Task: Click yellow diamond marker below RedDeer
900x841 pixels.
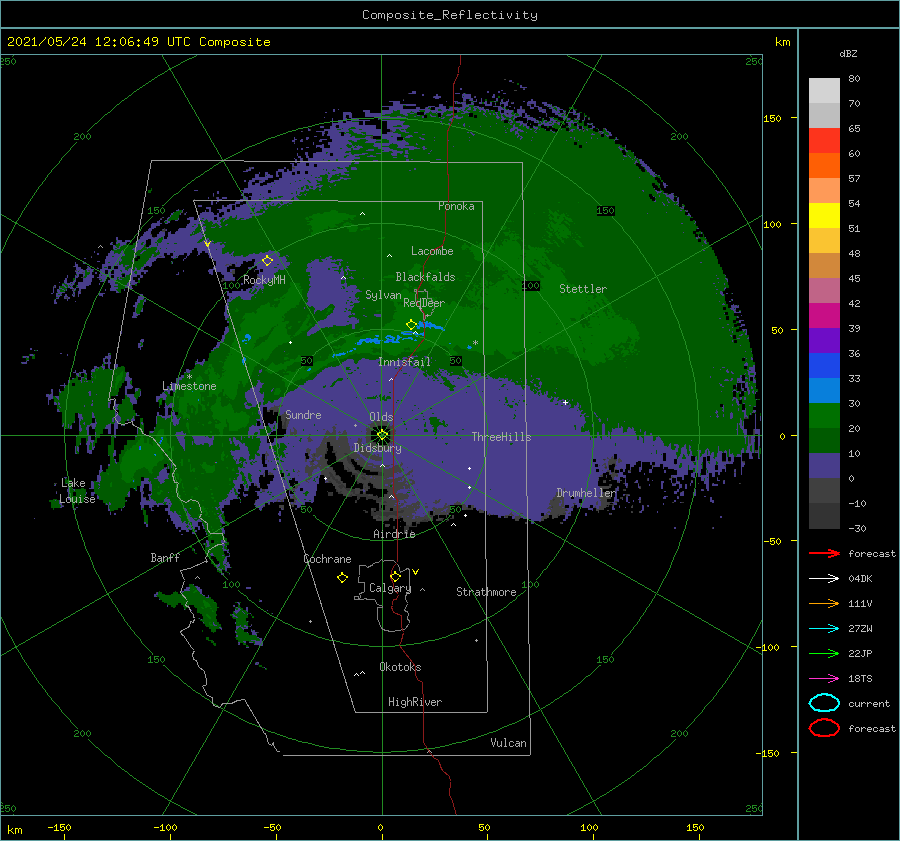Action: click(411, 325)
